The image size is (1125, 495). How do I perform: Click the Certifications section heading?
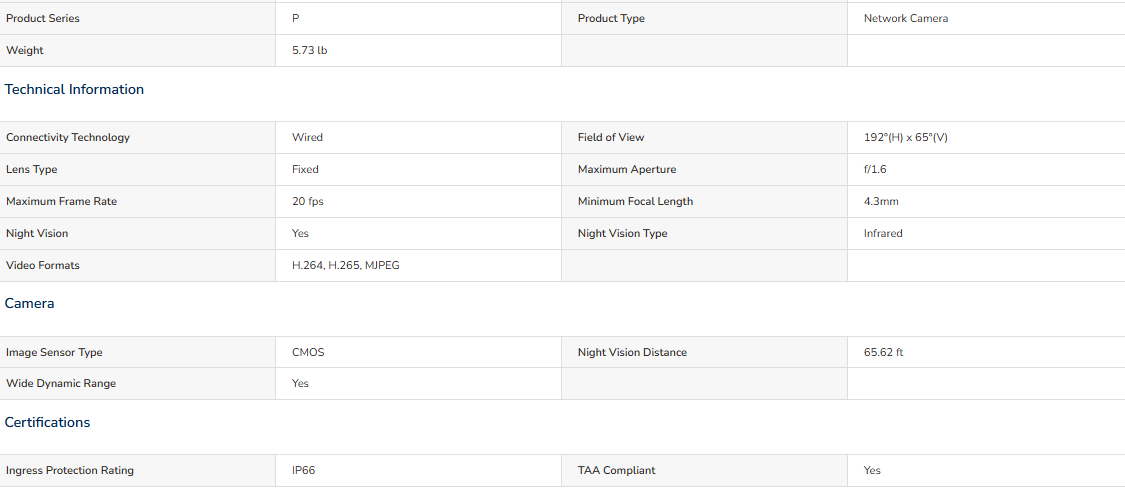click(x=47, y=423)
